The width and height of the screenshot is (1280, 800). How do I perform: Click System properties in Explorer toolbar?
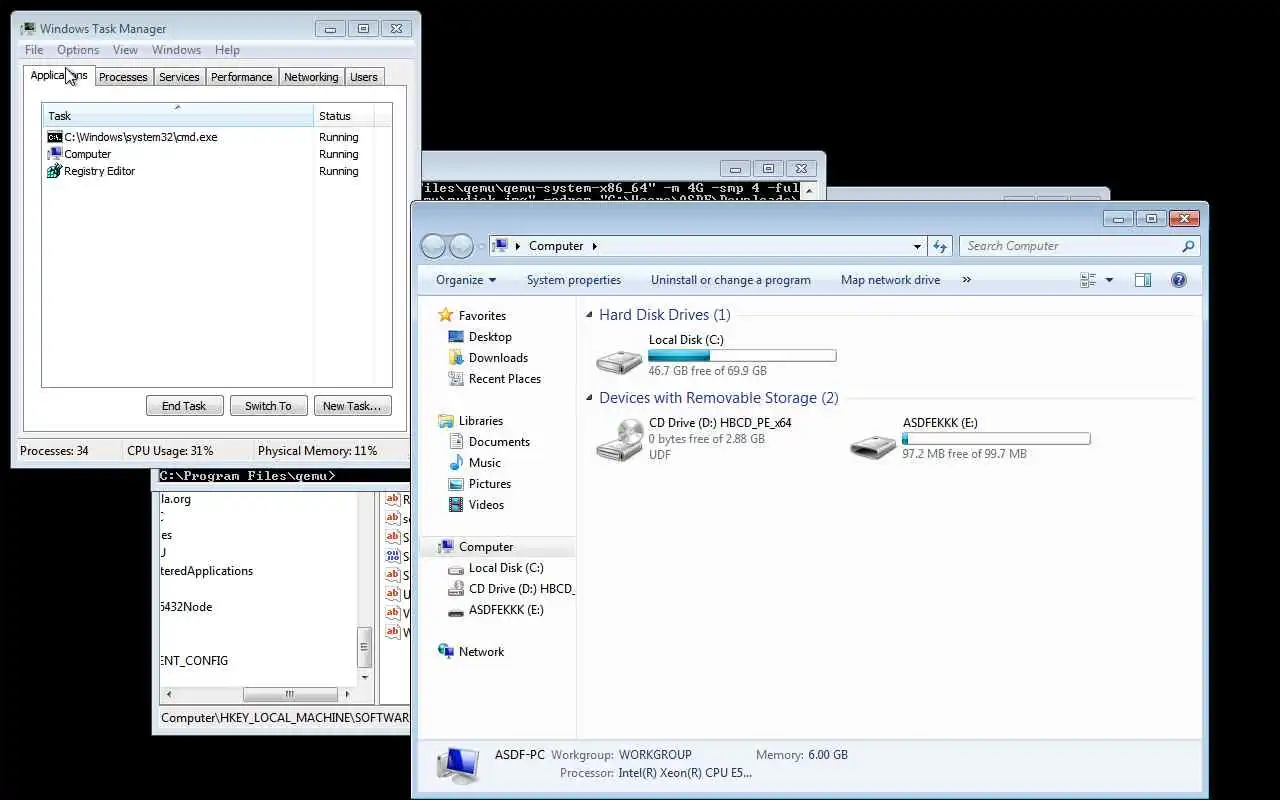pyautogui.click(x=574, y=280)
